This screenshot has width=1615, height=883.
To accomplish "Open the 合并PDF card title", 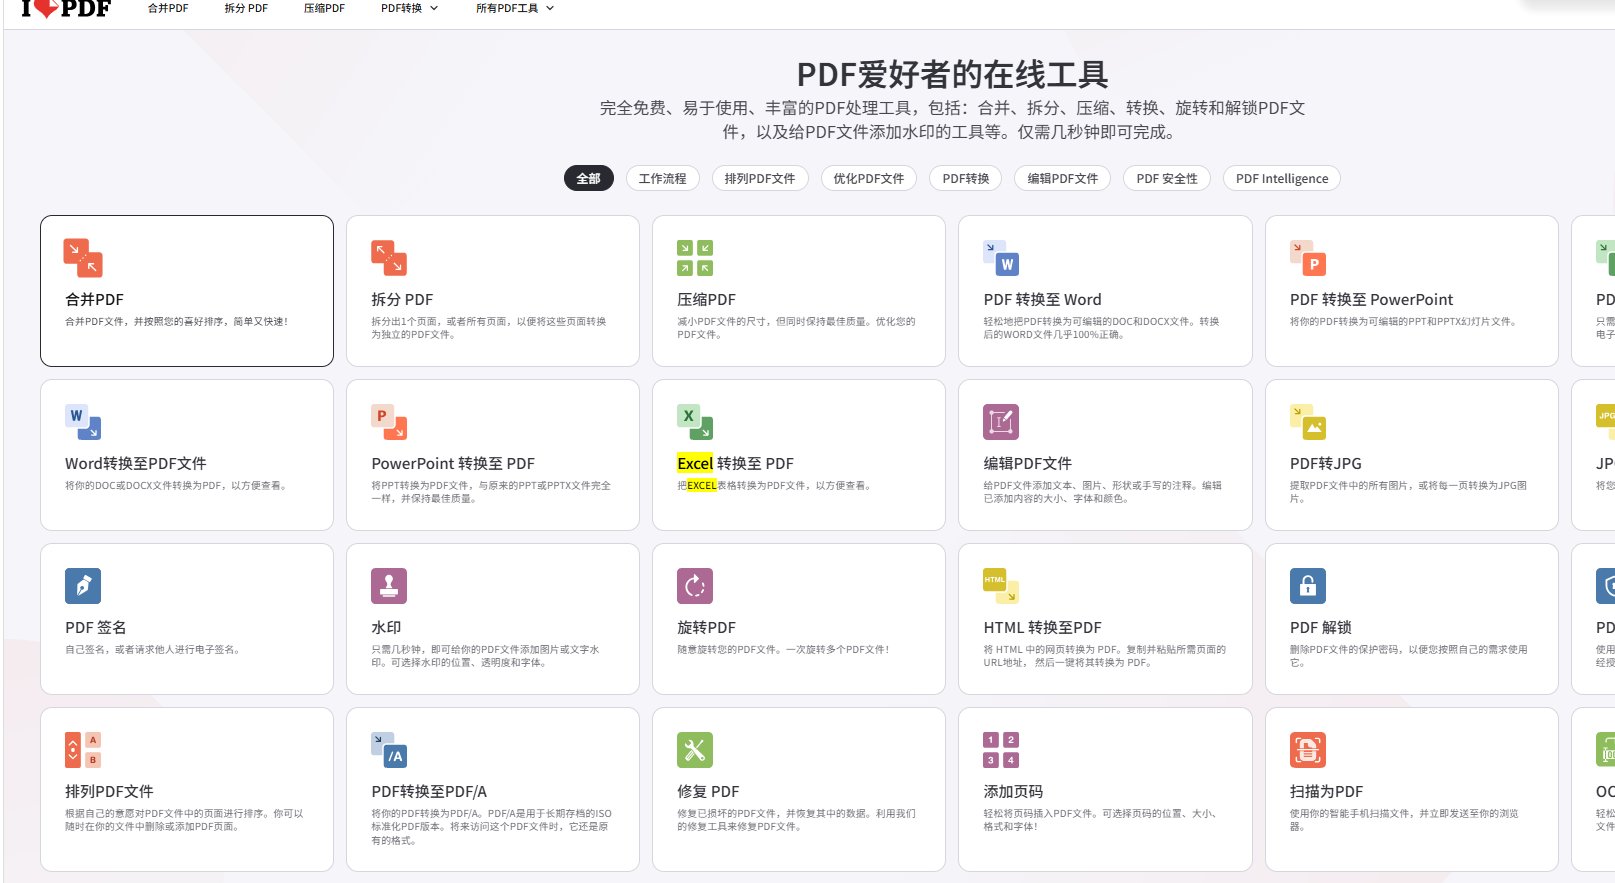I will coord(95,299).
